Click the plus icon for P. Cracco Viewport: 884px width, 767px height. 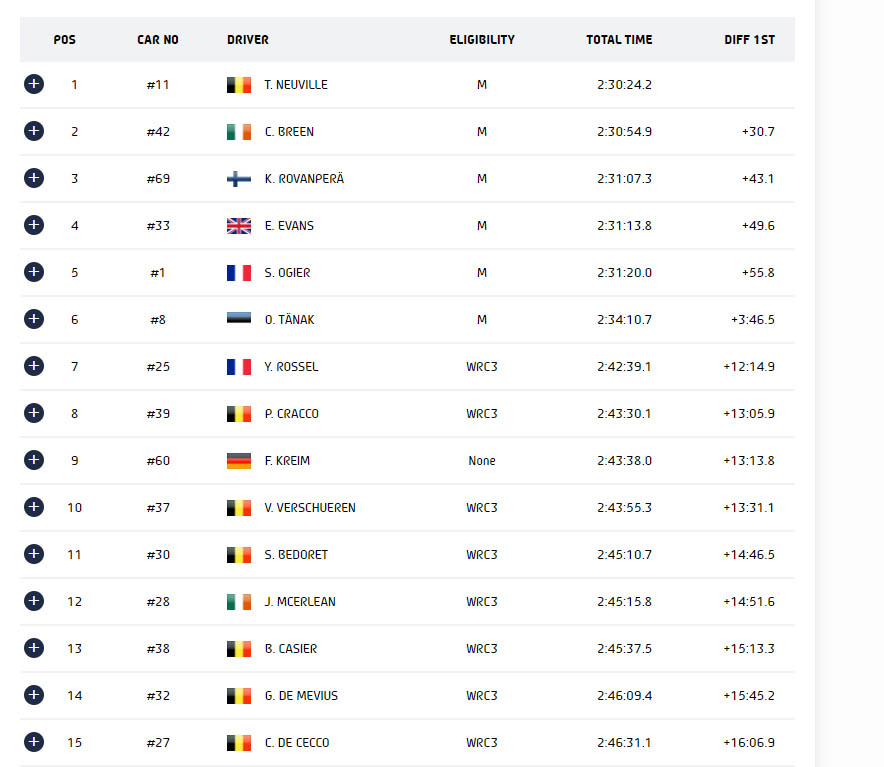(x=34, y=413)
